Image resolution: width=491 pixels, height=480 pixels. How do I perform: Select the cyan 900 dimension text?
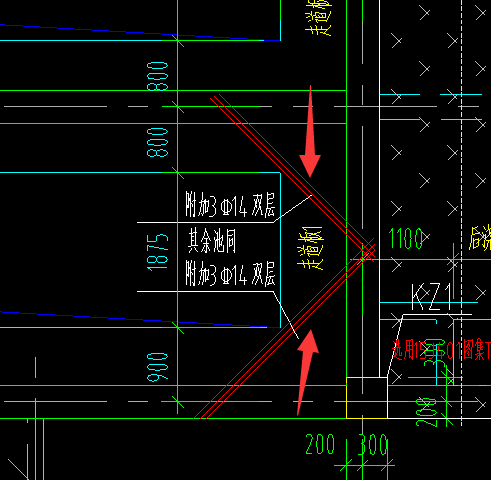tap(158, 367)
